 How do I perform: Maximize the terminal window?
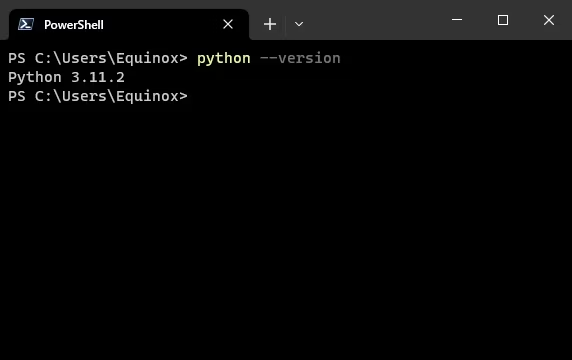pos(503,20)
